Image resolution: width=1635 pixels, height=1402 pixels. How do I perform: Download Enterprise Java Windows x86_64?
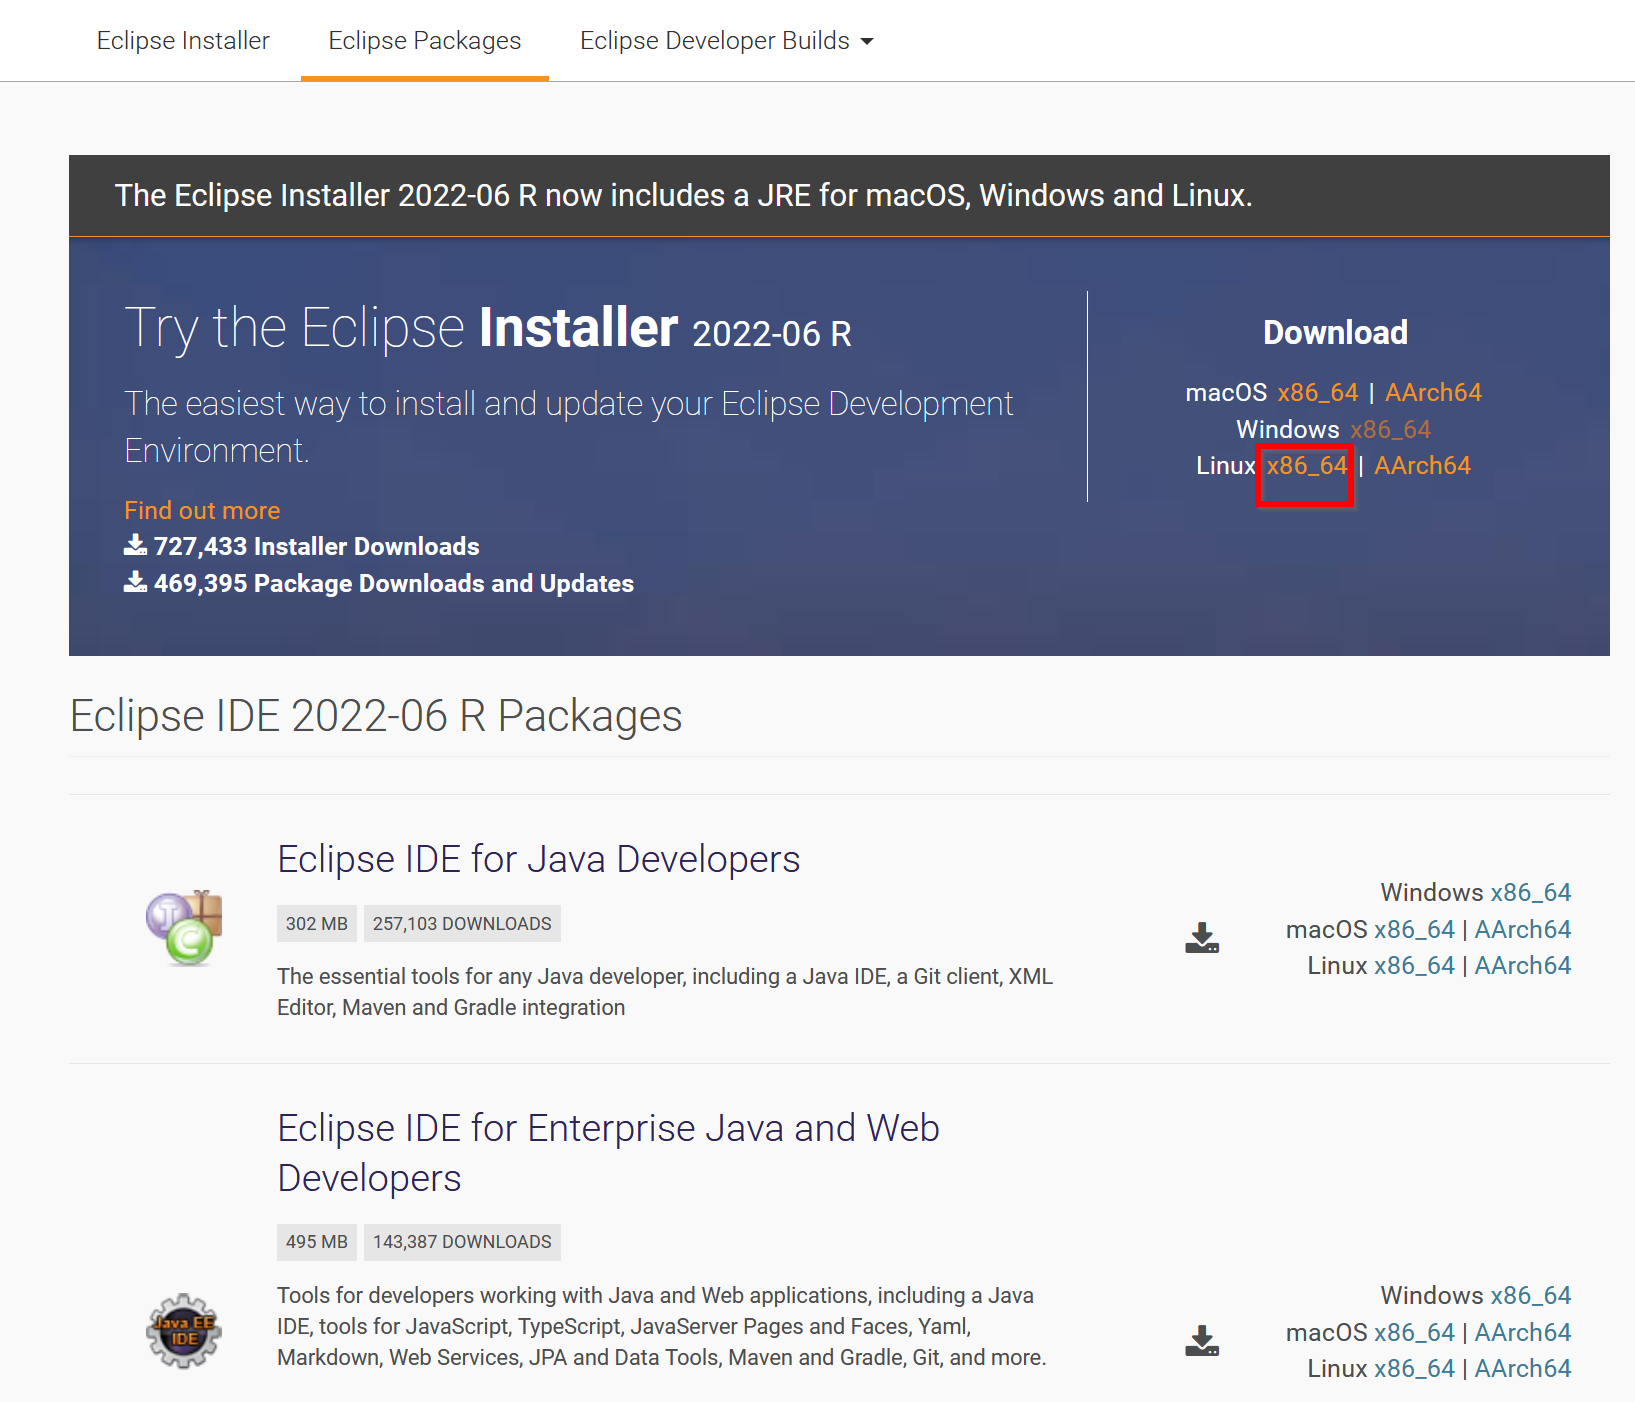coord(1530,1296)
